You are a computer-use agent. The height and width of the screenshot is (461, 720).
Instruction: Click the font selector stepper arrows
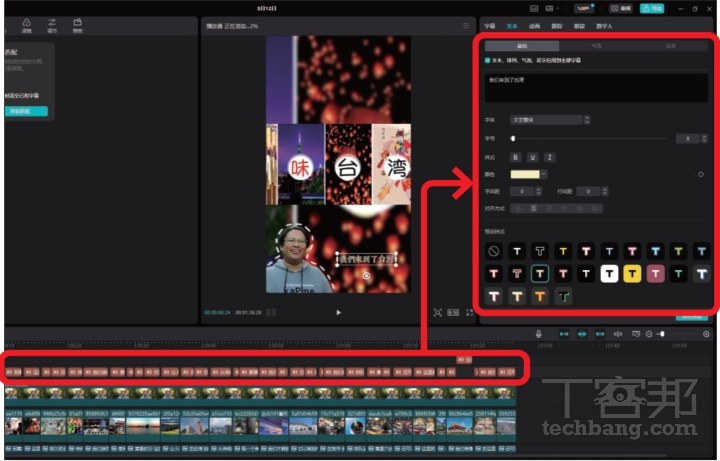point(587,120)
